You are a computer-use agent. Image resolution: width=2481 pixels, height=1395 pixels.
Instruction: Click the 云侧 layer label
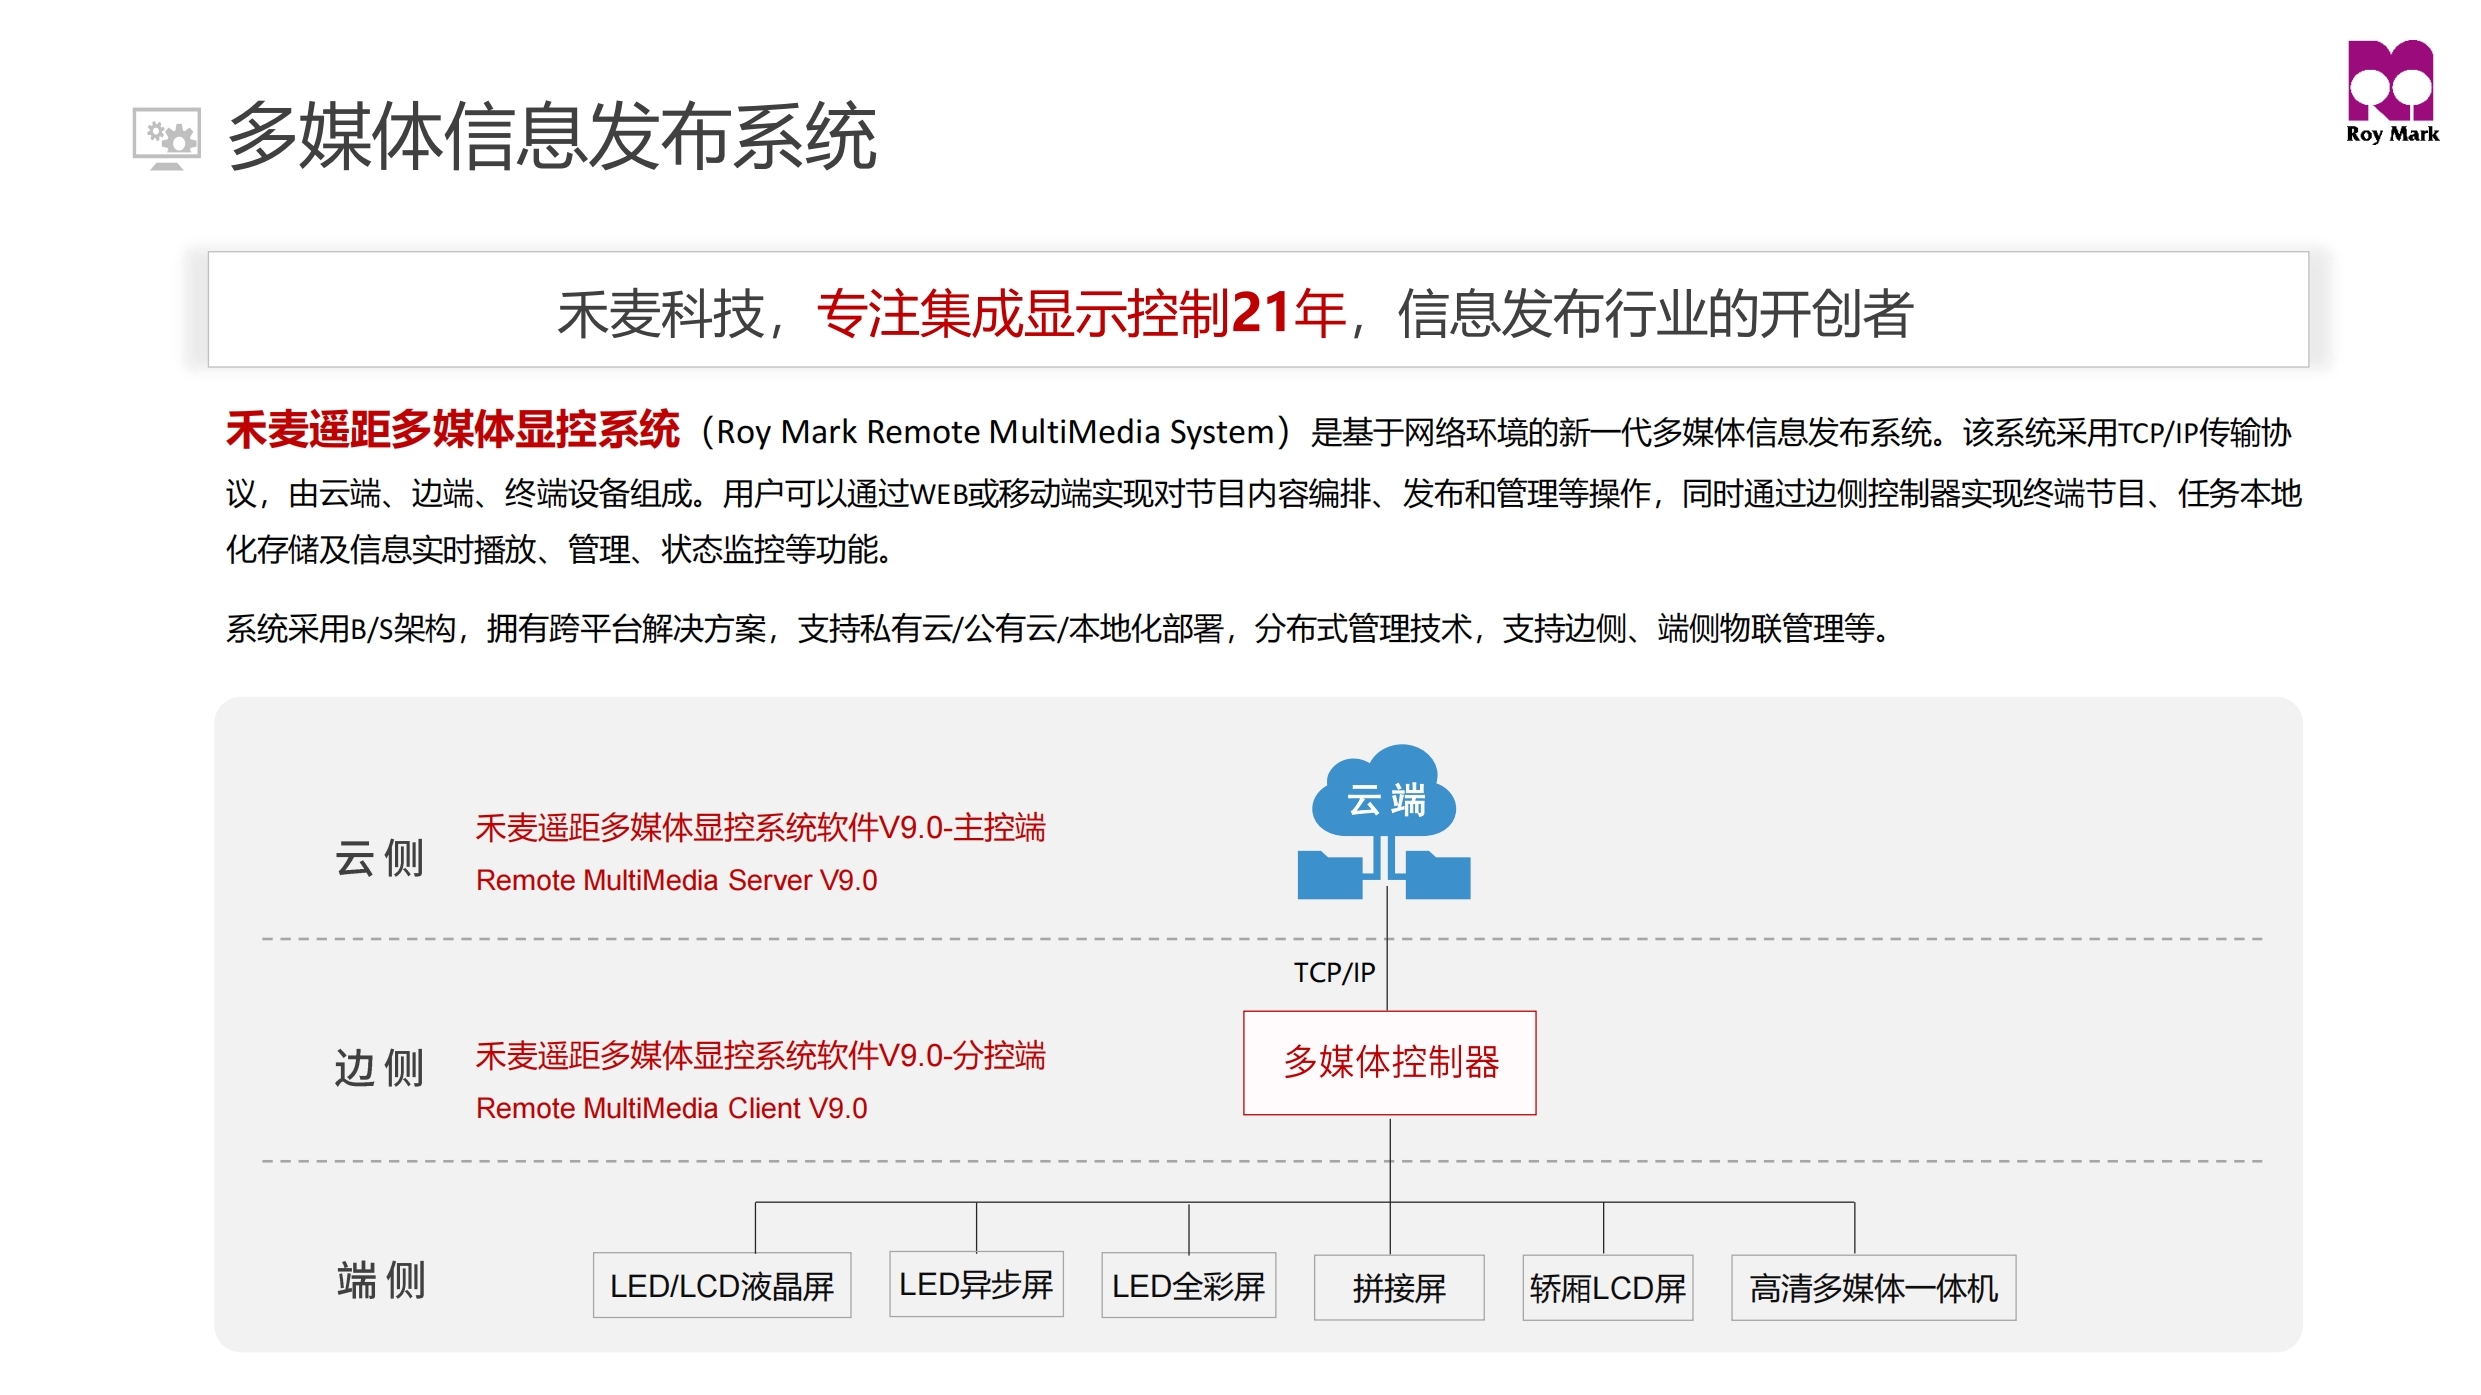tap(380, 858)
